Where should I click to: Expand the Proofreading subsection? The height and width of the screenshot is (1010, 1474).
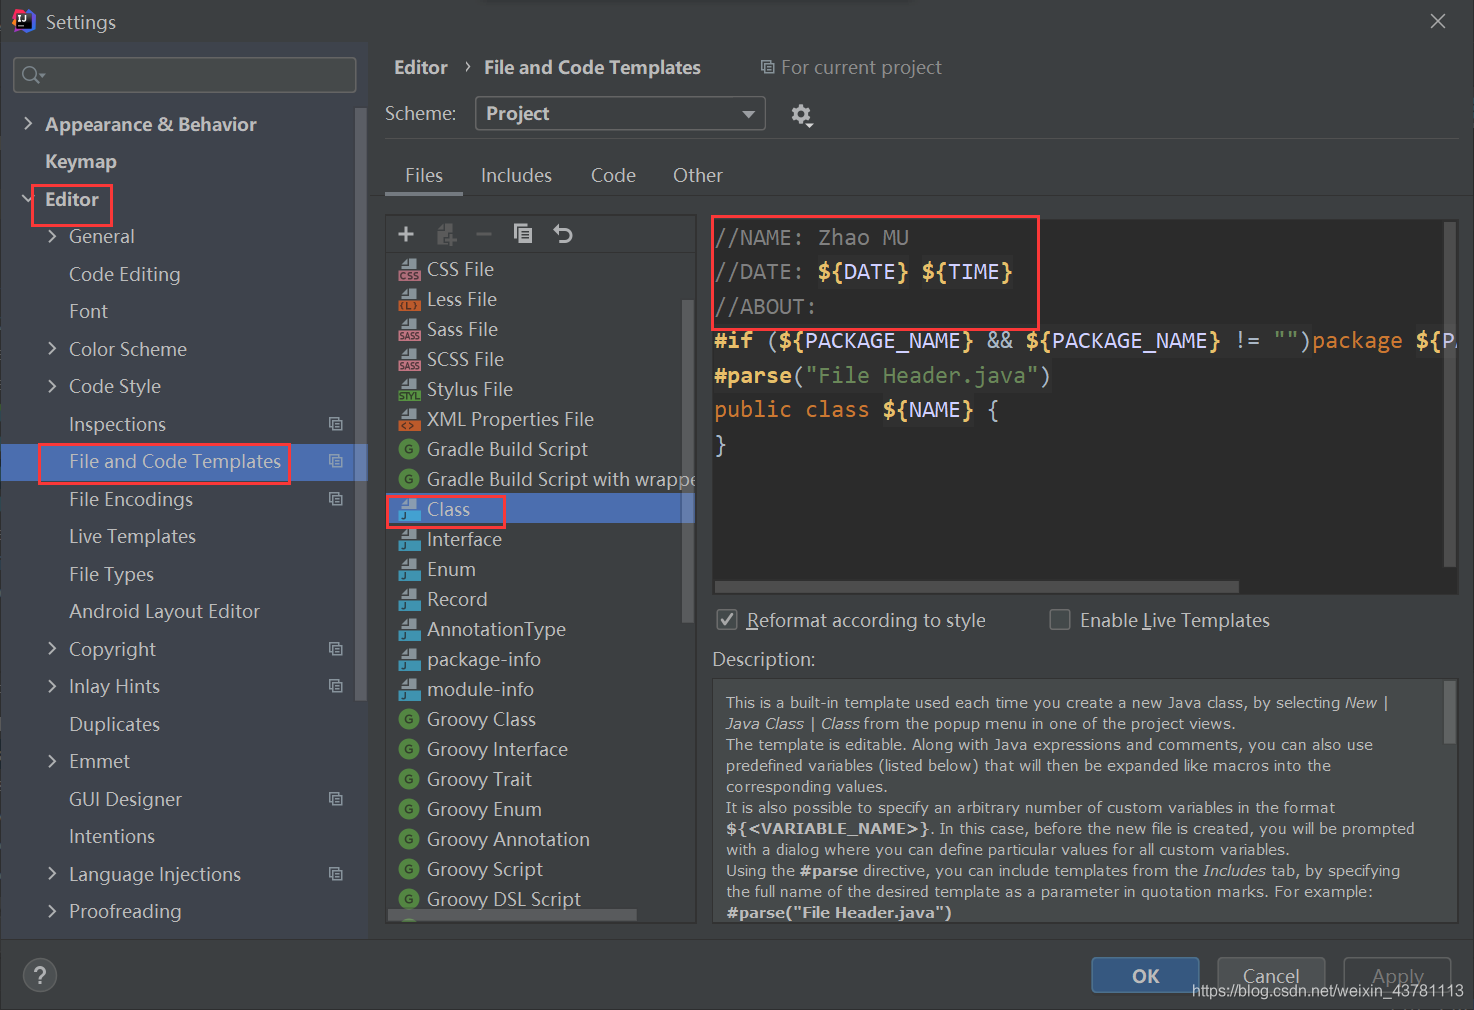[x=52, y=911]
